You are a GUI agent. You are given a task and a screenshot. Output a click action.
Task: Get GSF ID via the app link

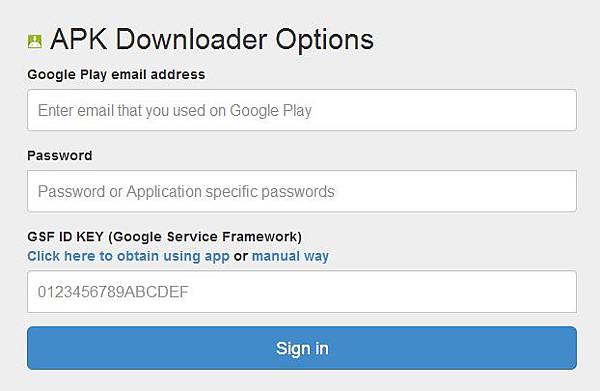(x=128, y=256)
